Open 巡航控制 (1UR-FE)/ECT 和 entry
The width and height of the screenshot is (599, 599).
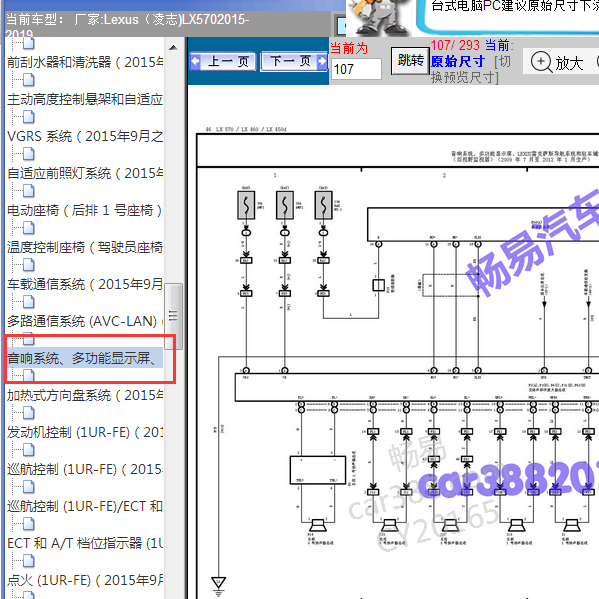[85, 507]
